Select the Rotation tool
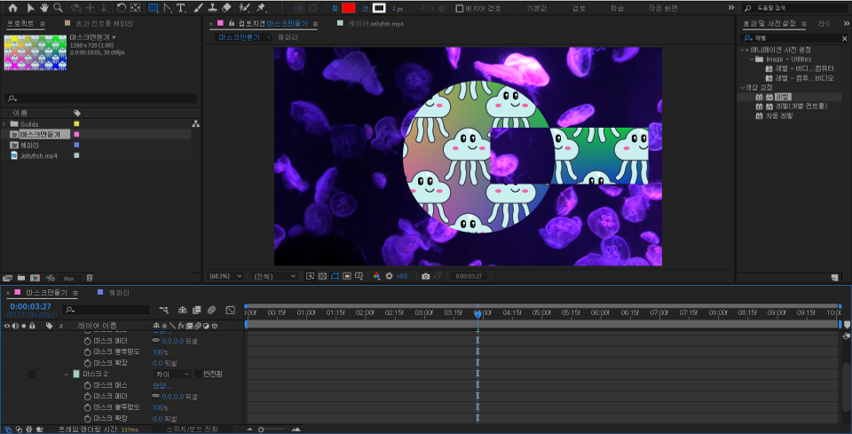The height and width of the screenshot is (434, 852). tap(122, 8)
